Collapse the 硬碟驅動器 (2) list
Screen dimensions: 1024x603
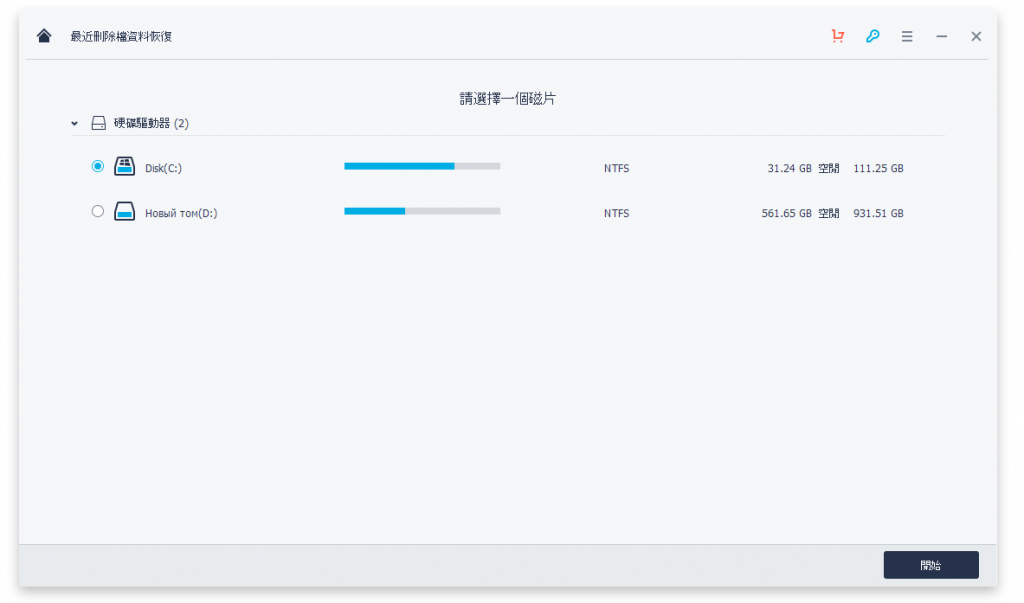point(74,124)
